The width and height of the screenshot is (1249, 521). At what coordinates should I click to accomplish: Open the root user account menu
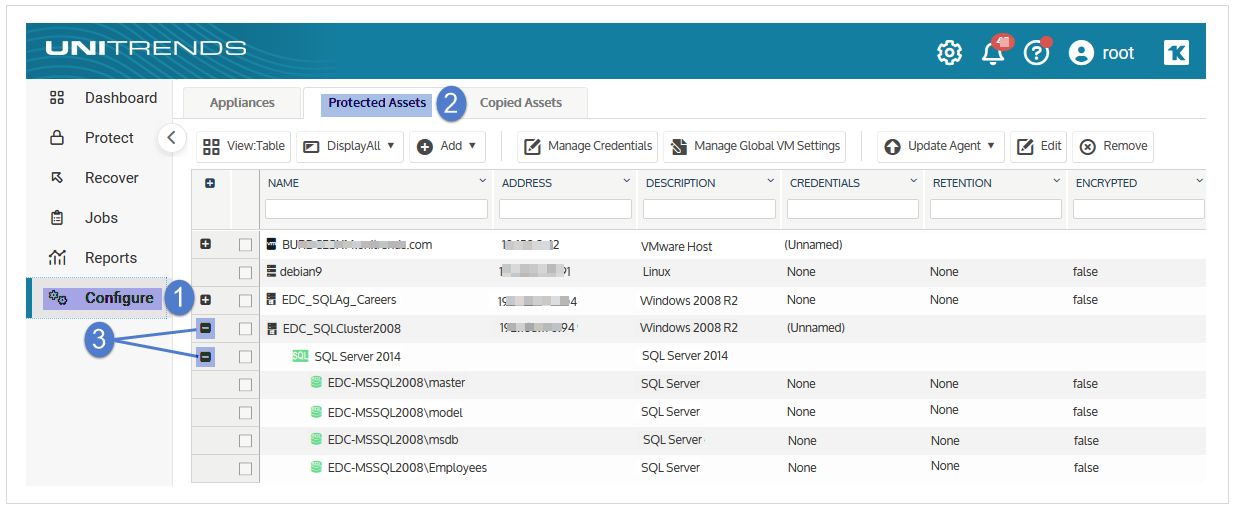point(1101,53)
